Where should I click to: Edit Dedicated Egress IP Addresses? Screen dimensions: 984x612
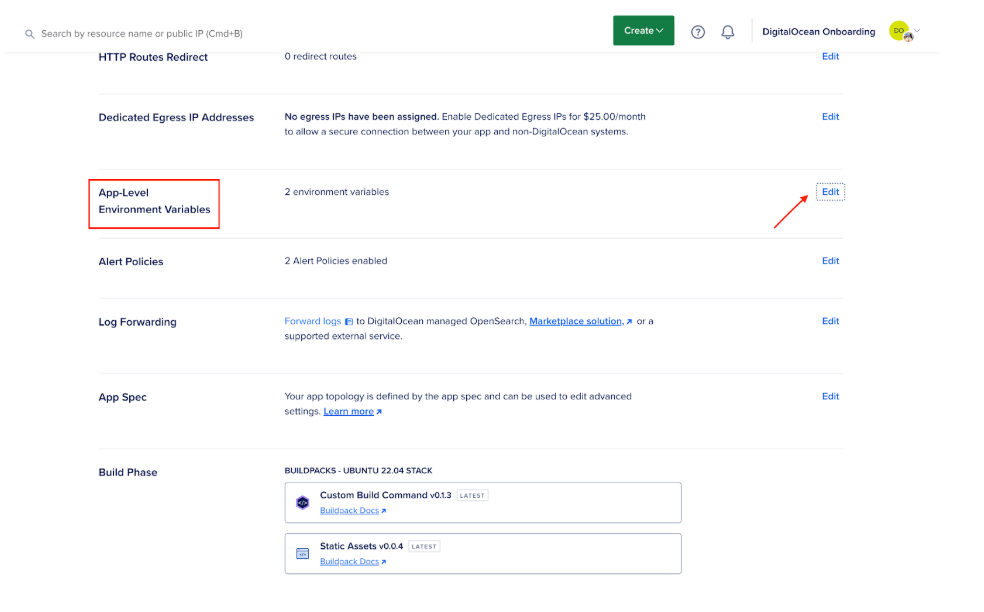[830, 117]
